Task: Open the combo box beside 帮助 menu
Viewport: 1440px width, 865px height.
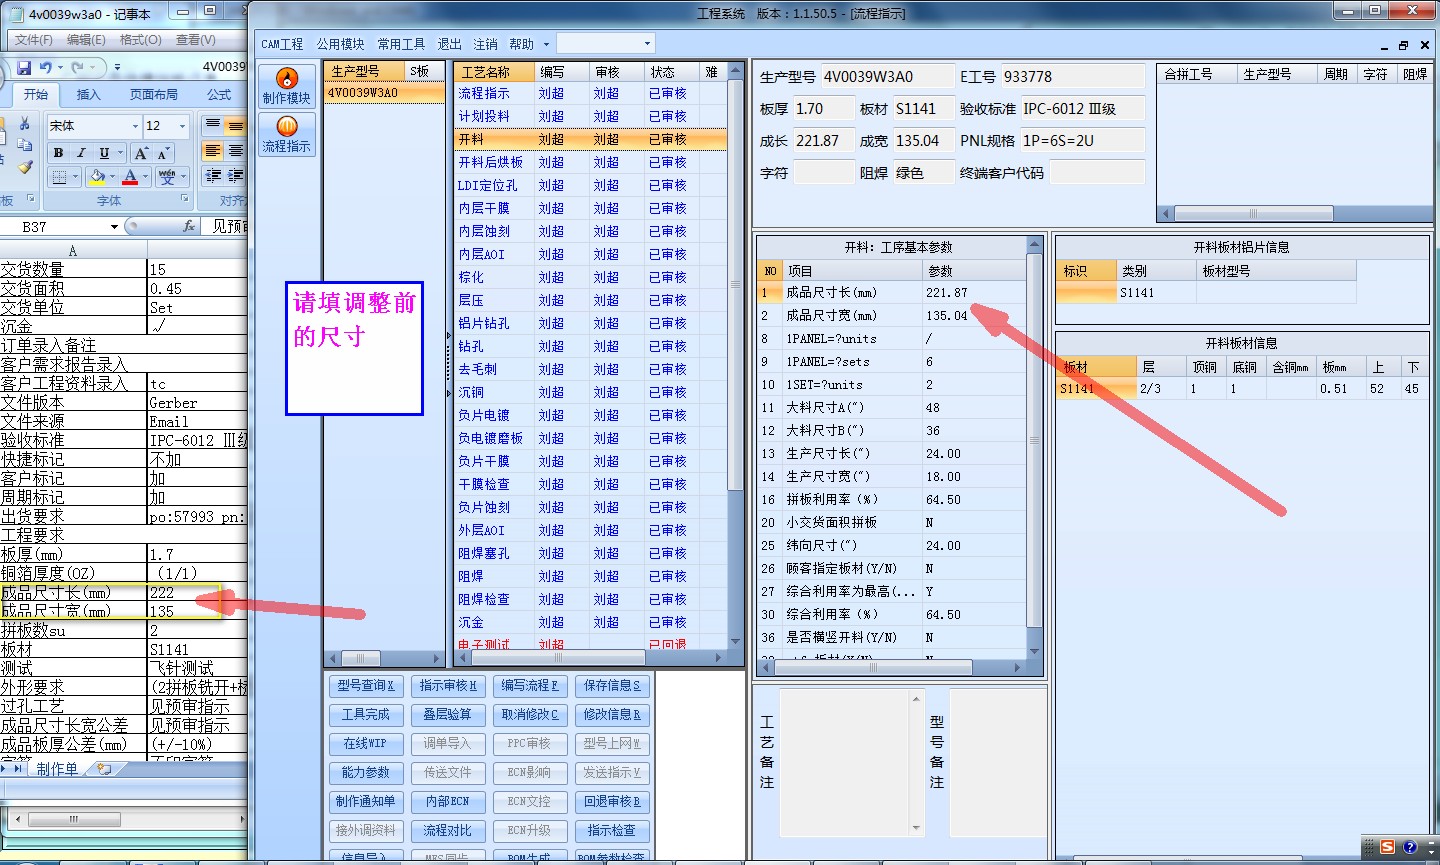Action: [x=605, y=44]
